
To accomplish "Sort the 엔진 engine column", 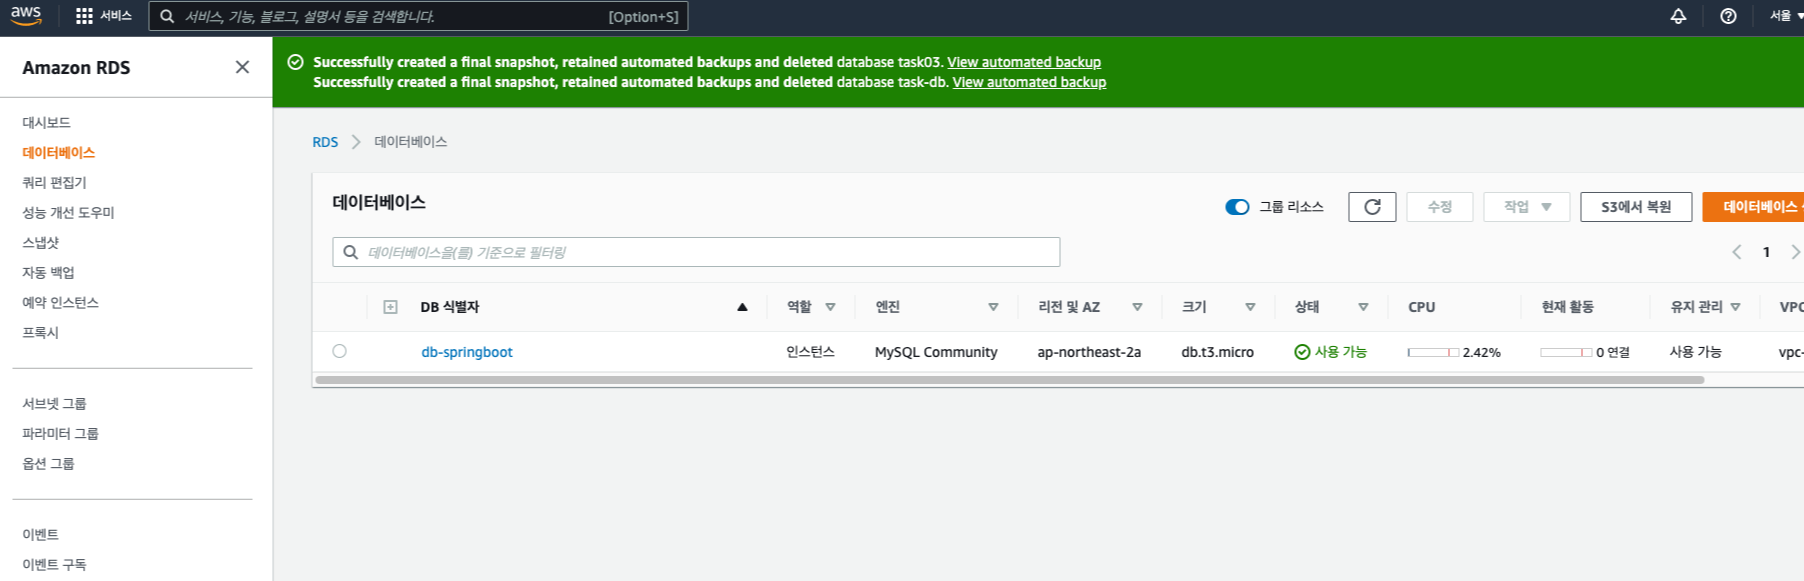I will [x=993, y=307].
